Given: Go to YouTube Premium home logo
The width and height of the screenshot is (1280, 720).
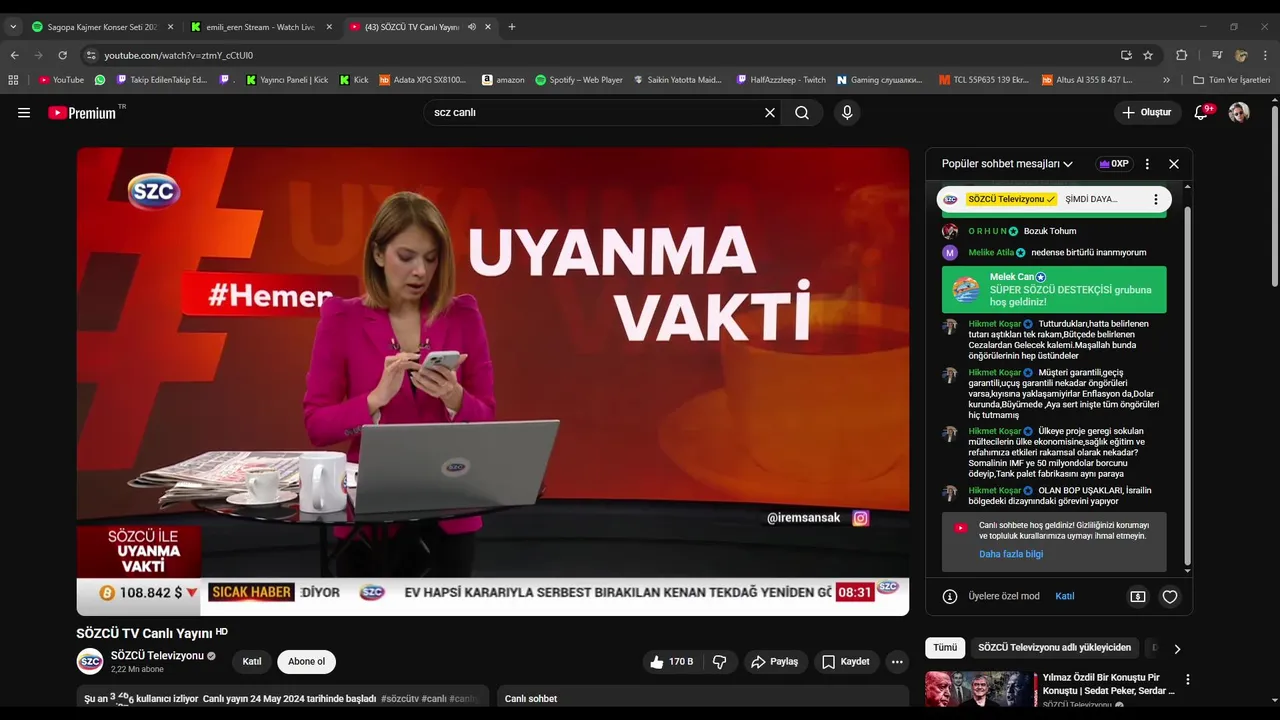Looking at the screenshot, I should 84,113.
